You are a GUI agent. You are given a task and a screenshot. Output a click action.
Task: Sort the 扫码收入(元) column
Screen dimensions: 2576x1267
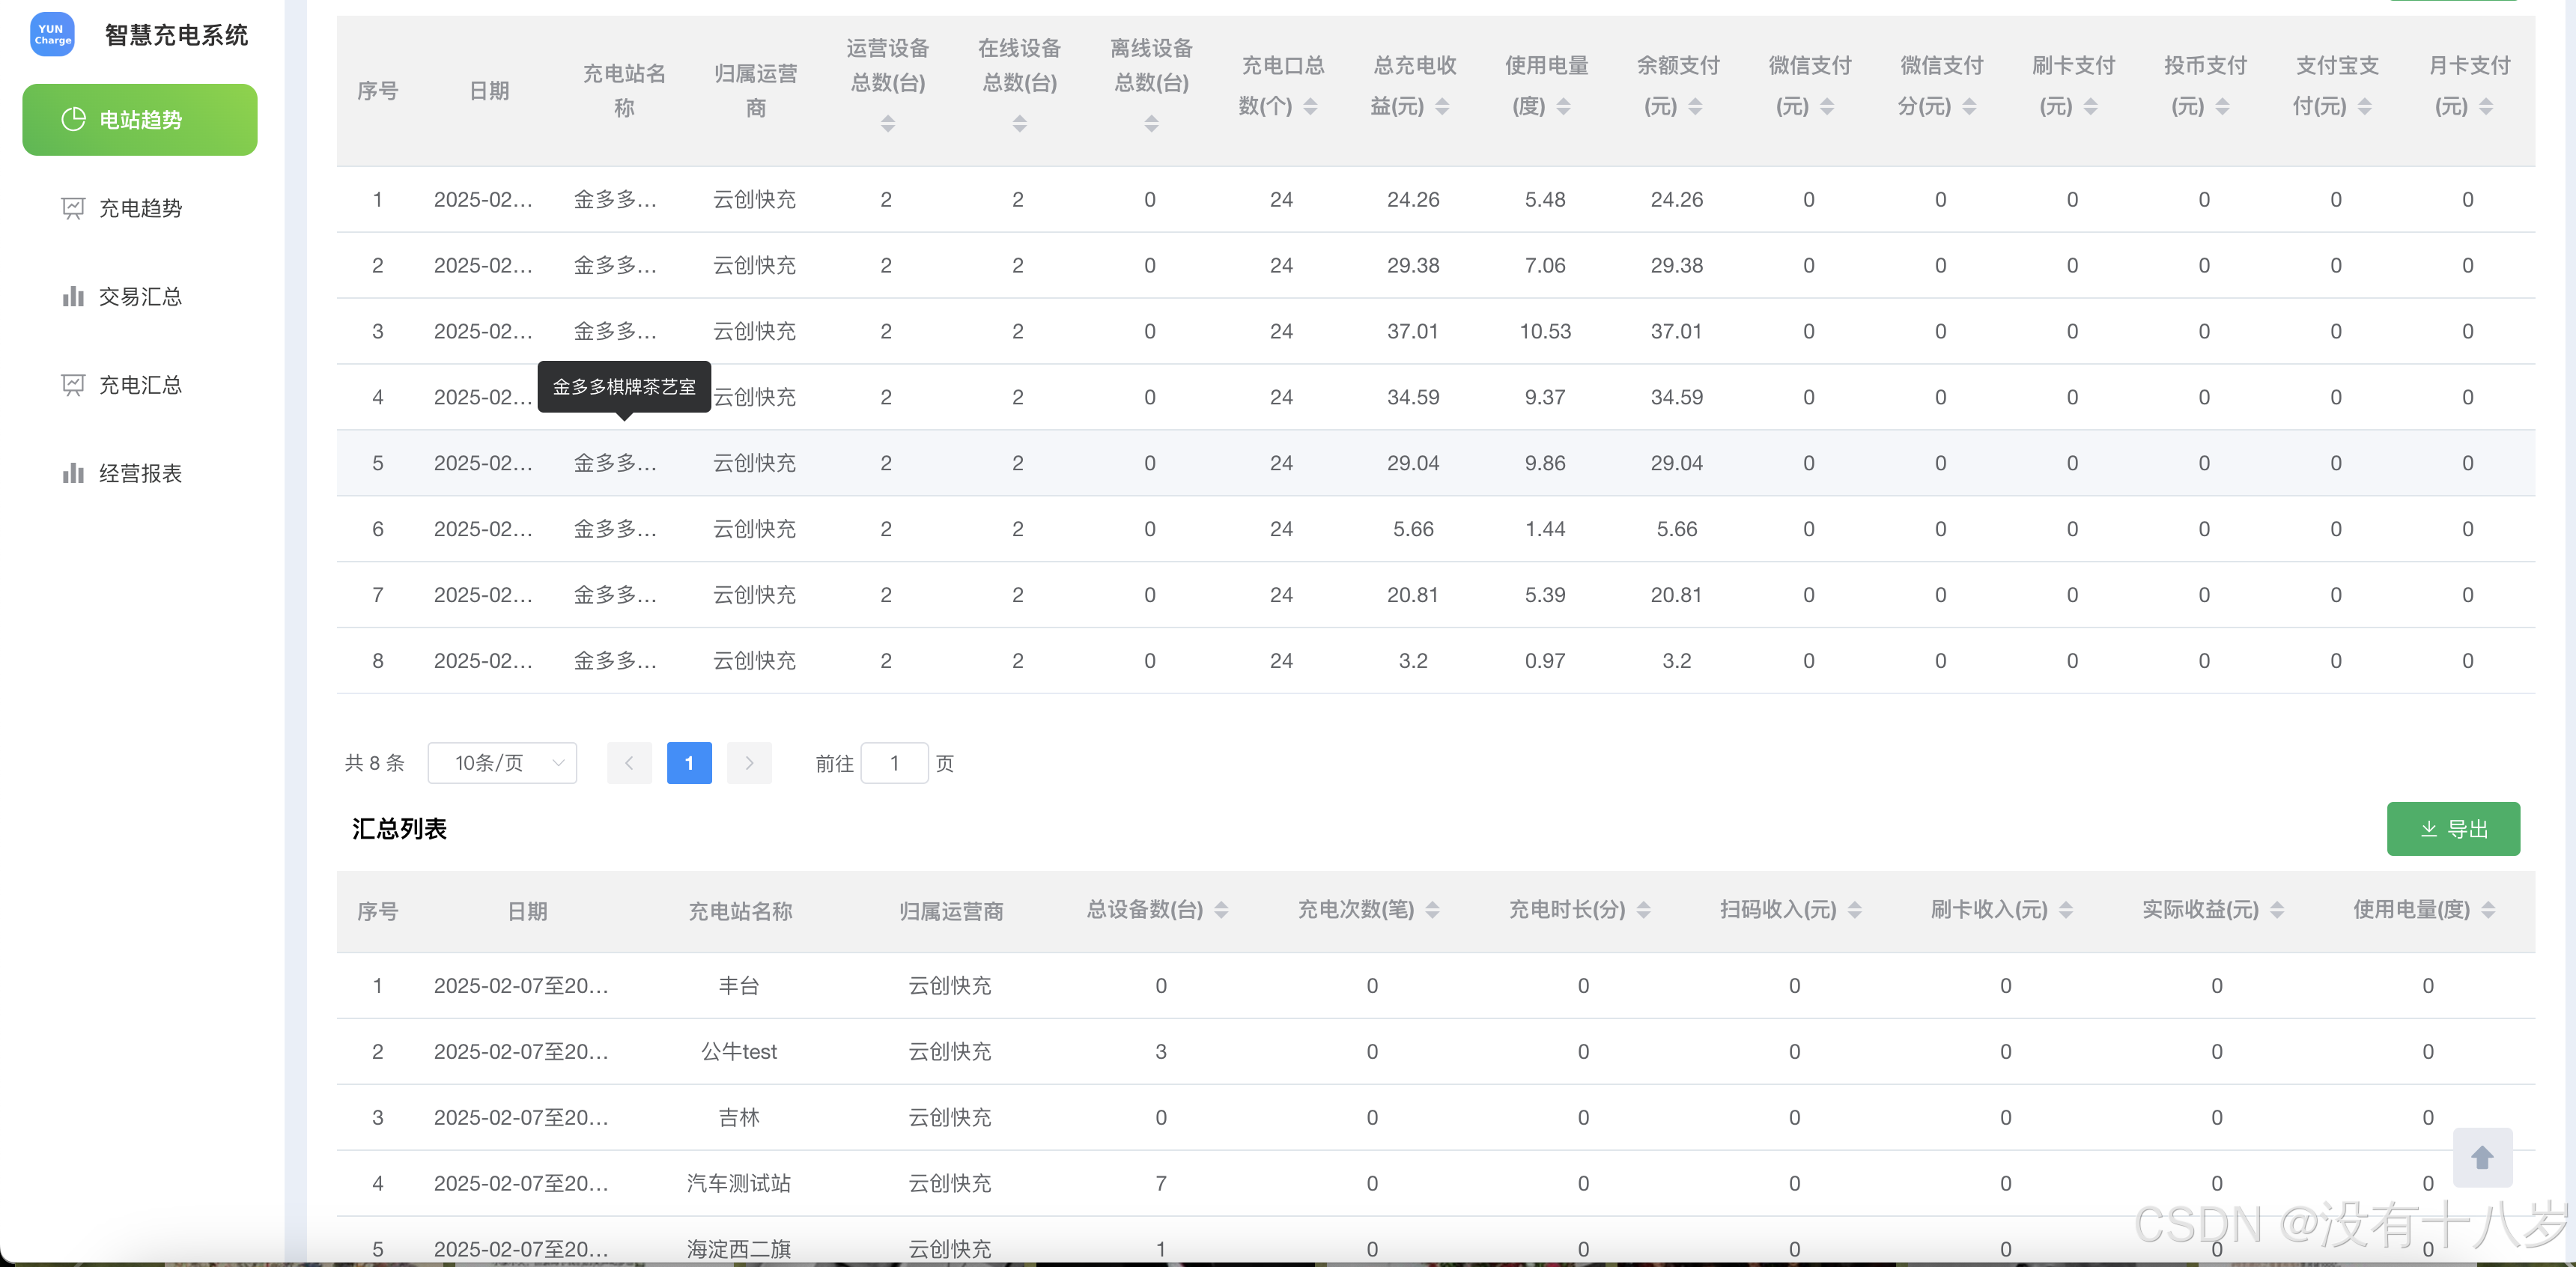(1854, 910)
